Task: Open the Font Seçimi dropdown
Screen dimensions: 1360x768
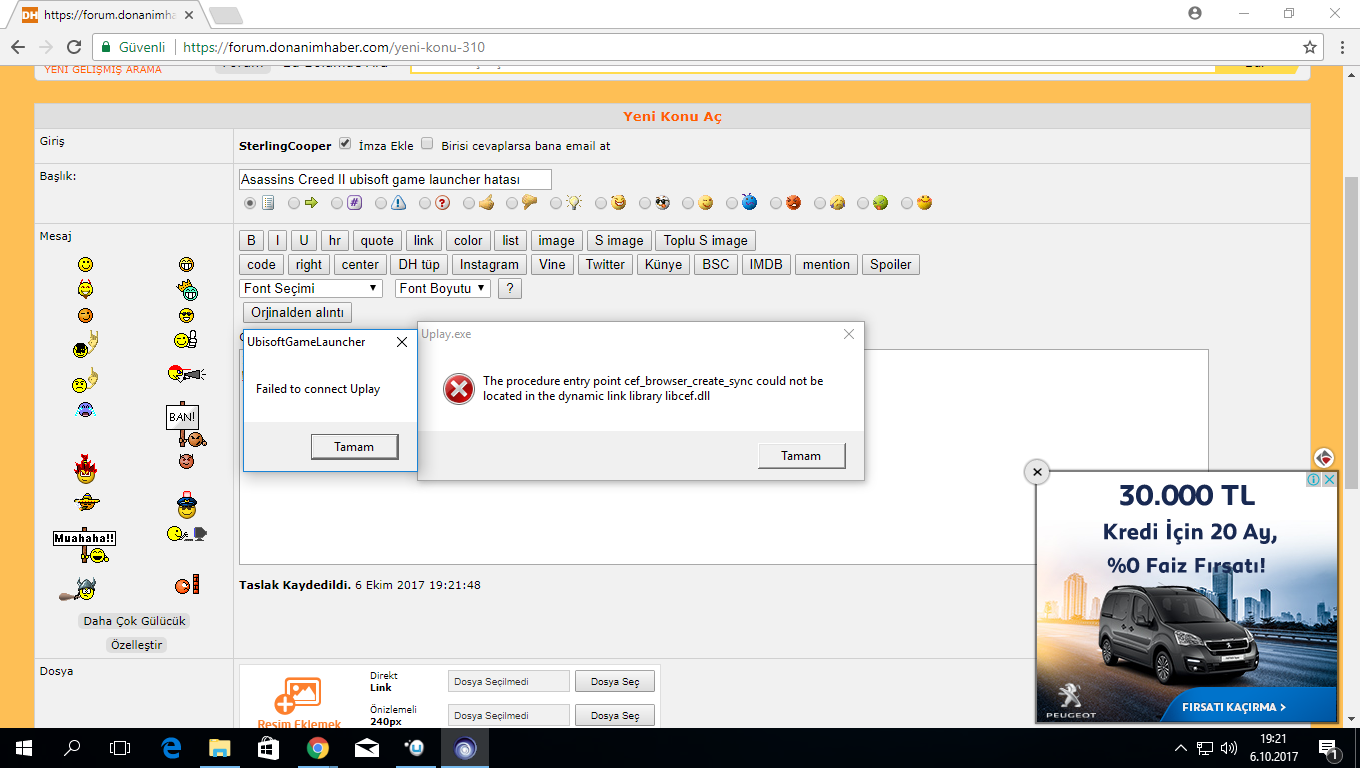Action: coord(311,288)
